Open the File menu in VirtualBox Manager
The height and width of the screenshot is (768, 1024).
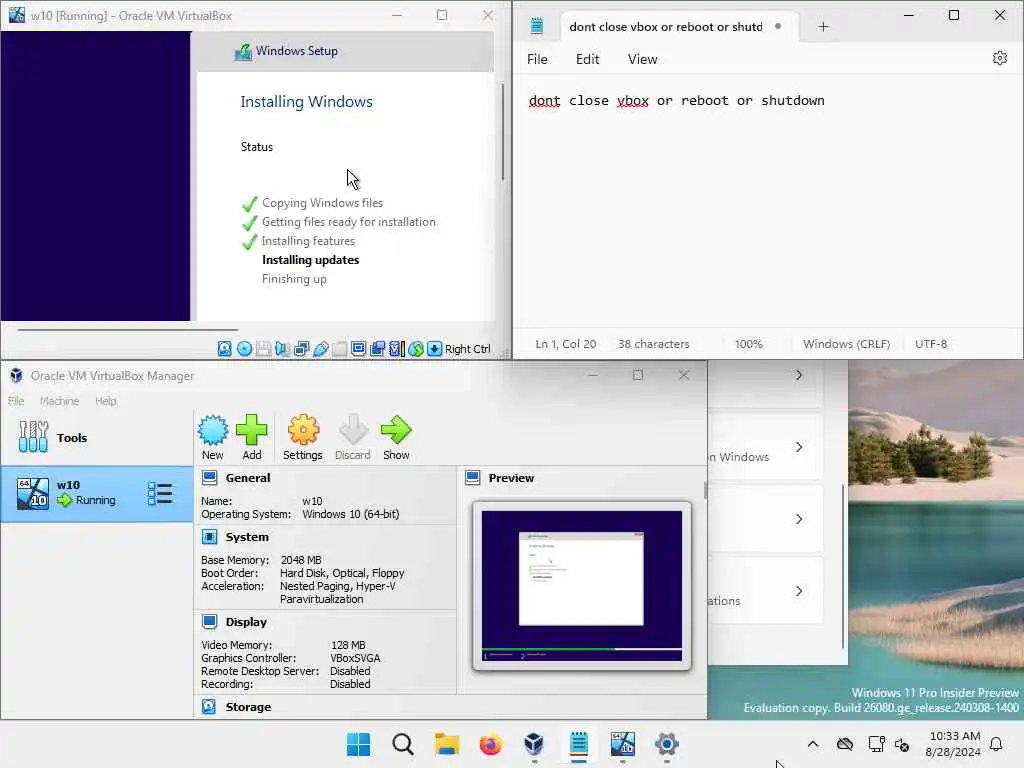pyautogui.click(x=16, y=401)
